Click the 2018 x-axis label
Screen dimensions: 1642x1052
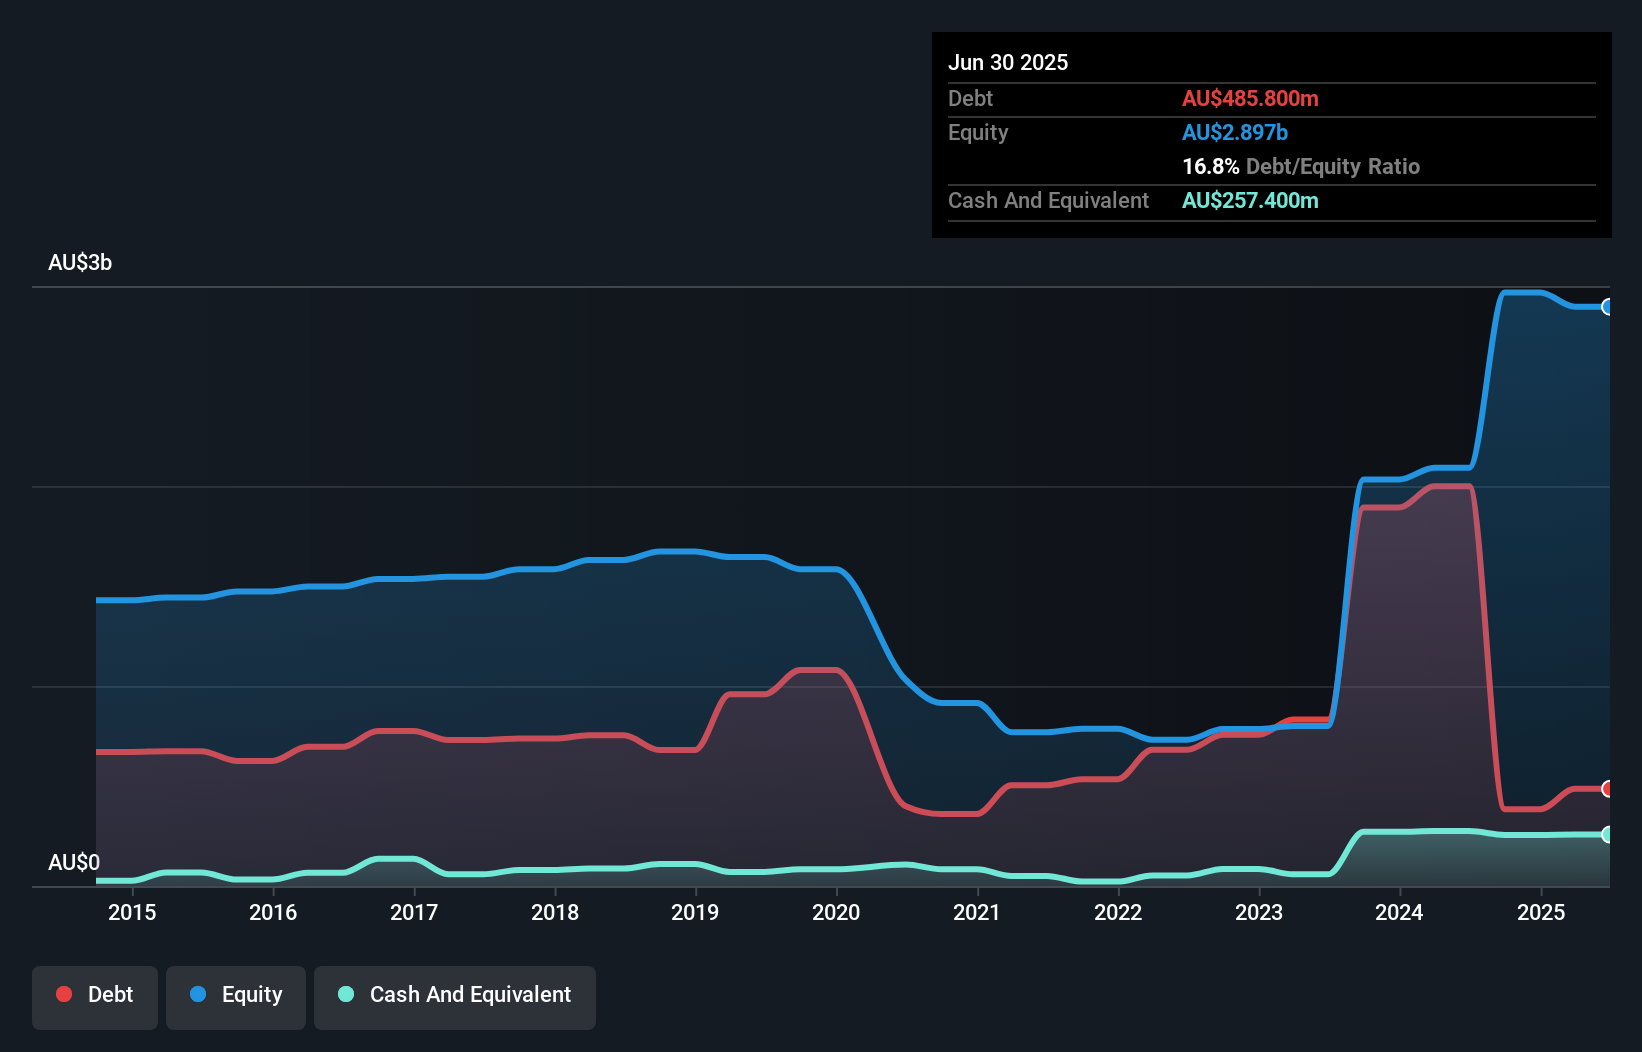pos(555,912)
